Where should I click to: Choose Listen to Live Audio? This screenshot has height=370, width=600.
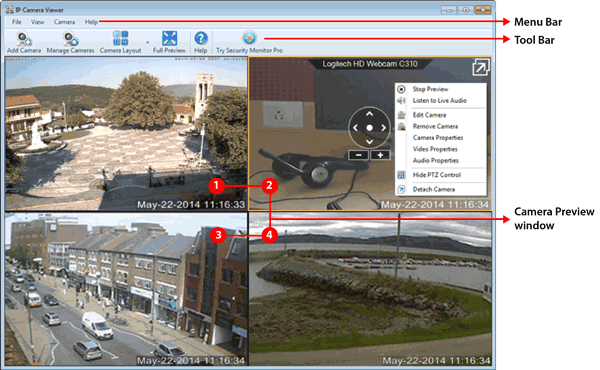tap(440, 101)
